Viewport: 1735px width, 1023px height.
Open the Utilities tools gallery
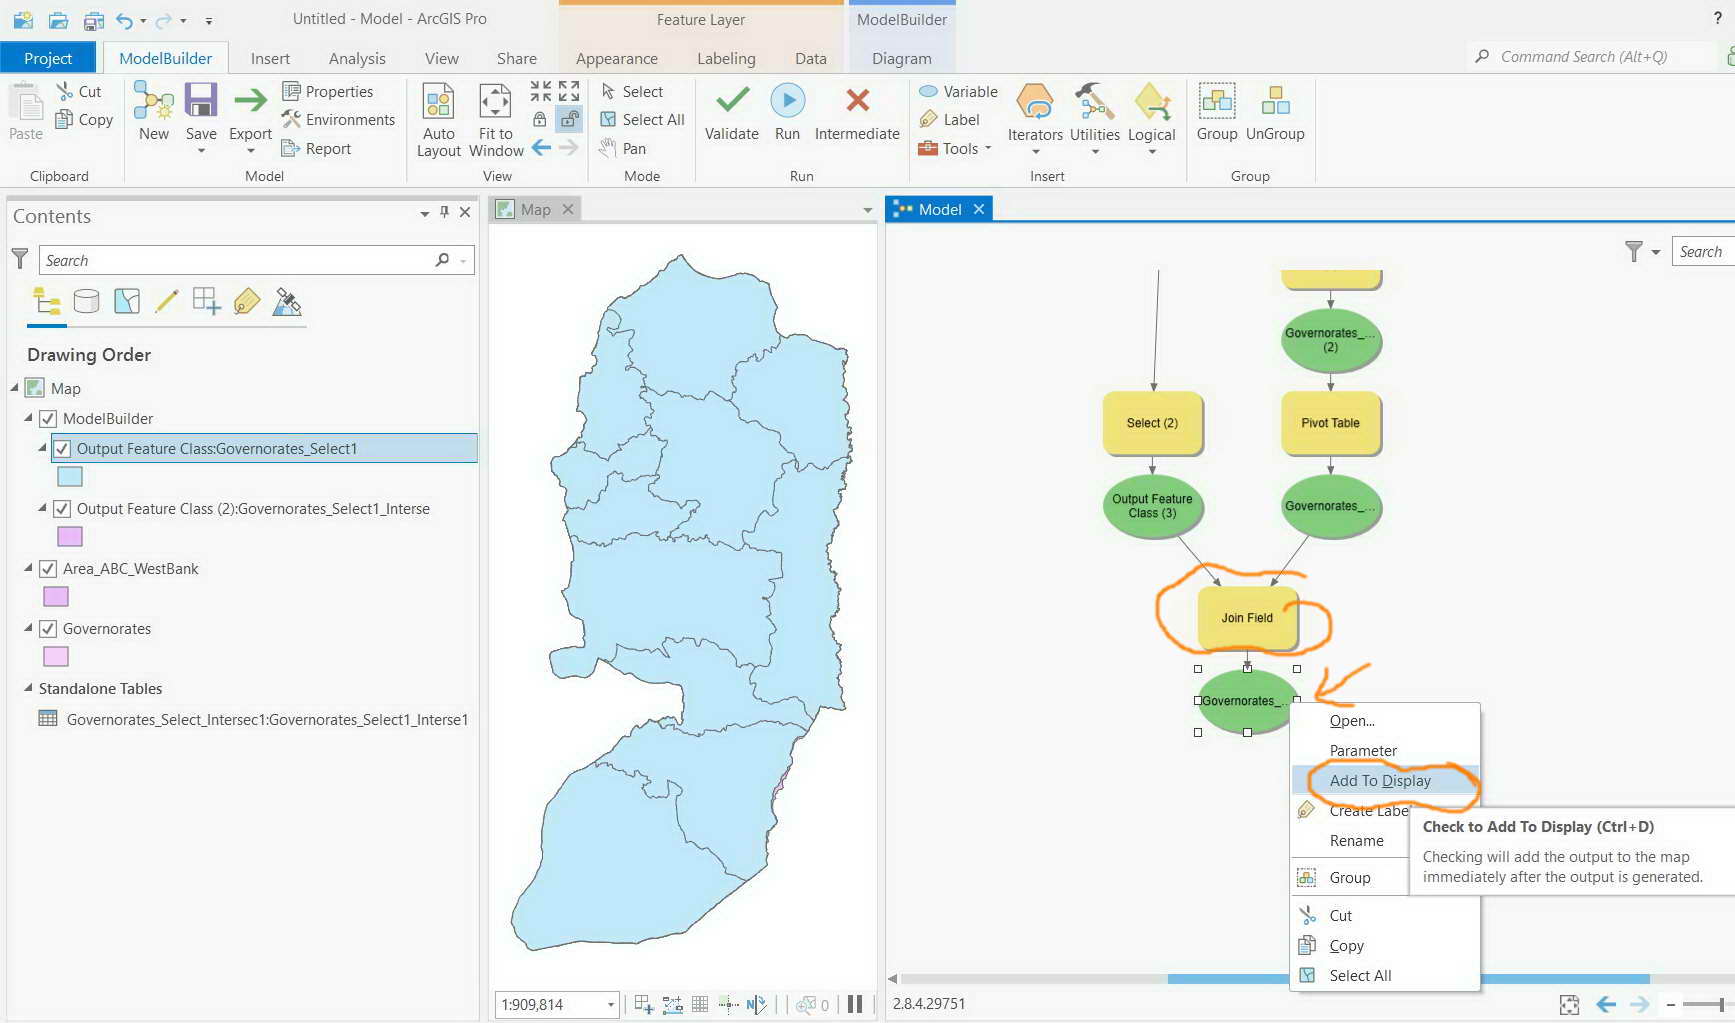[x=1094, y=120]
